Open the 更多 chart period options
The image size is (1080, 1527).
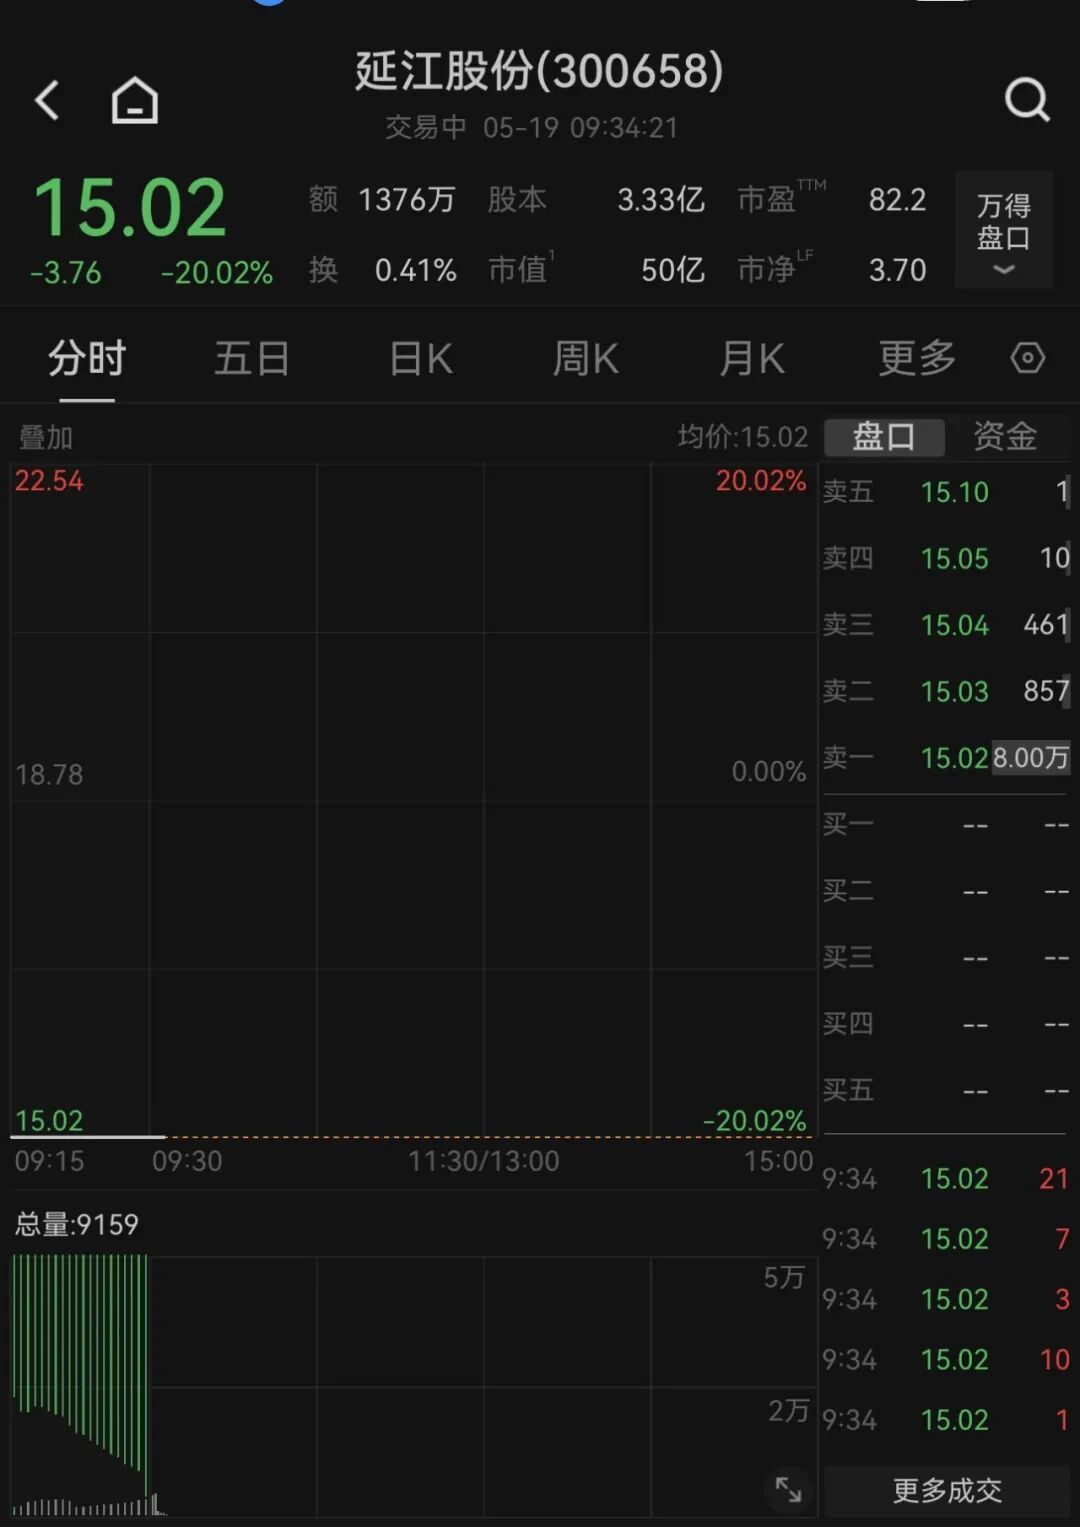(917, 358)
